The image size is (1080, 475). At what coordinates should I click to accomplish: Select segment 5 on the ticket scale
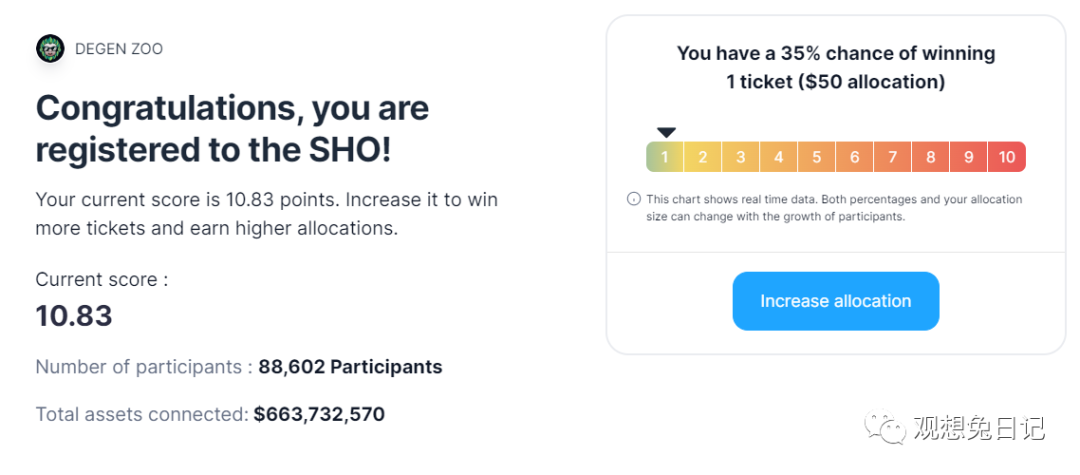[817, 157]
